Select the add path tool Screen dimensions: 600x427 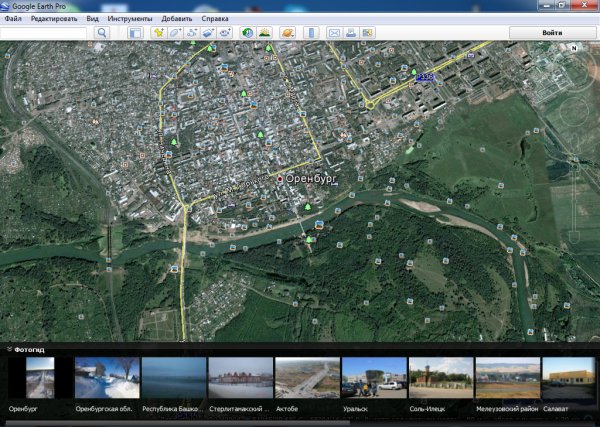pos(192,33)
